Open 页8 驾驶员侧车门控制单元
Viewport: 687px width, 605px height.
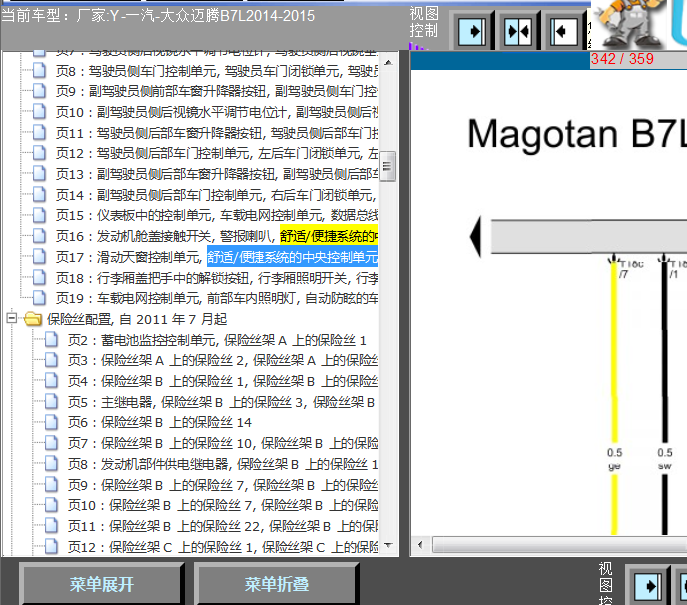pos(217,71)
